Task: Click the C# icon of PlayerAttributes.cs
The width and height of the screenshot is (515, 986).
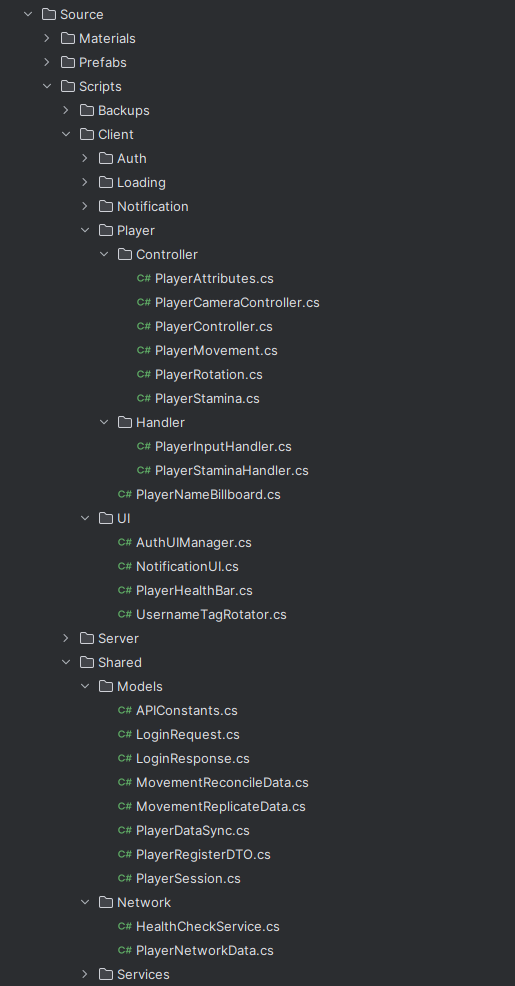Action: coord(143,278)
